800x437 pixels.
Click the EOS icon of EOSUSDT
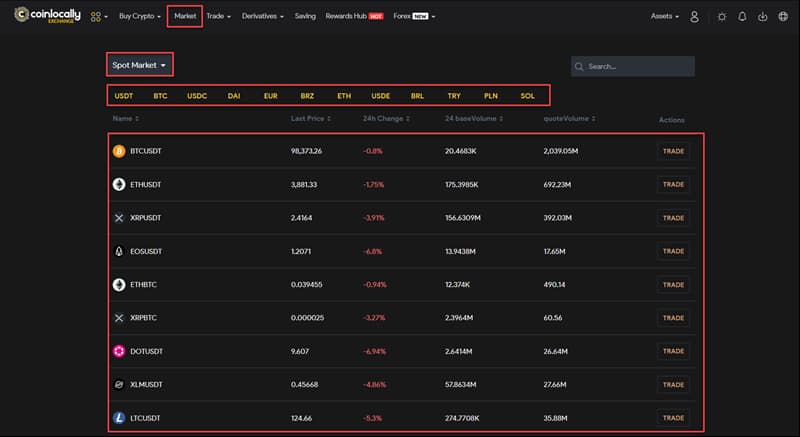pyautogui.click(x=119, y=251)
